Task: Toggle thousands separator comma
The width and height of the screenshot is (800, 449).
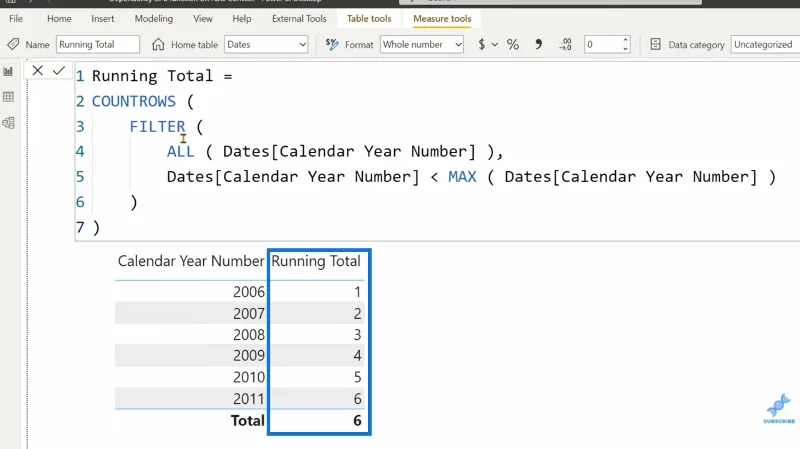Action: [538, 44]
